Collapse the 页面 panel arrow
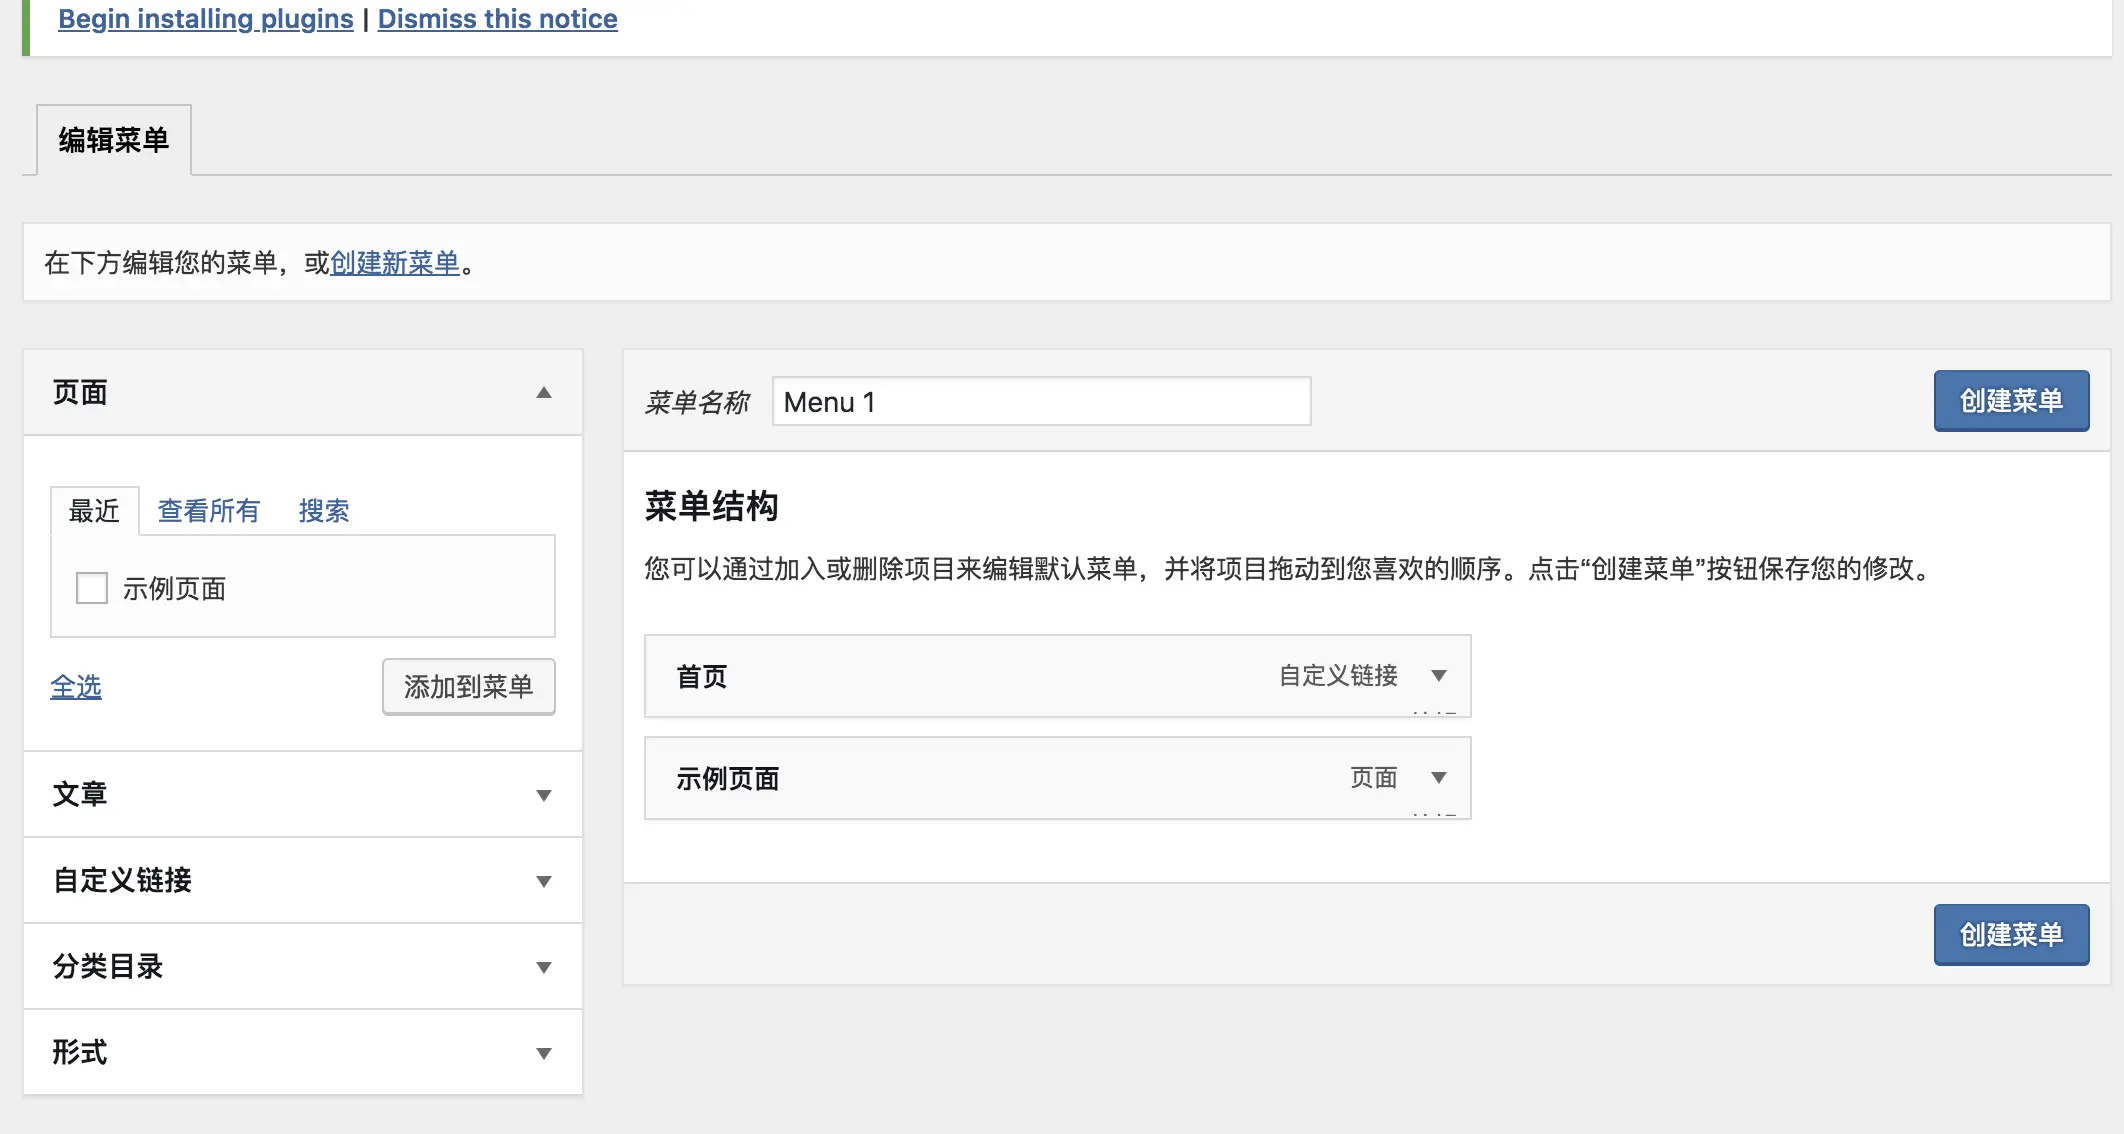This screenshot has width=2124, height=1134. 543,393
